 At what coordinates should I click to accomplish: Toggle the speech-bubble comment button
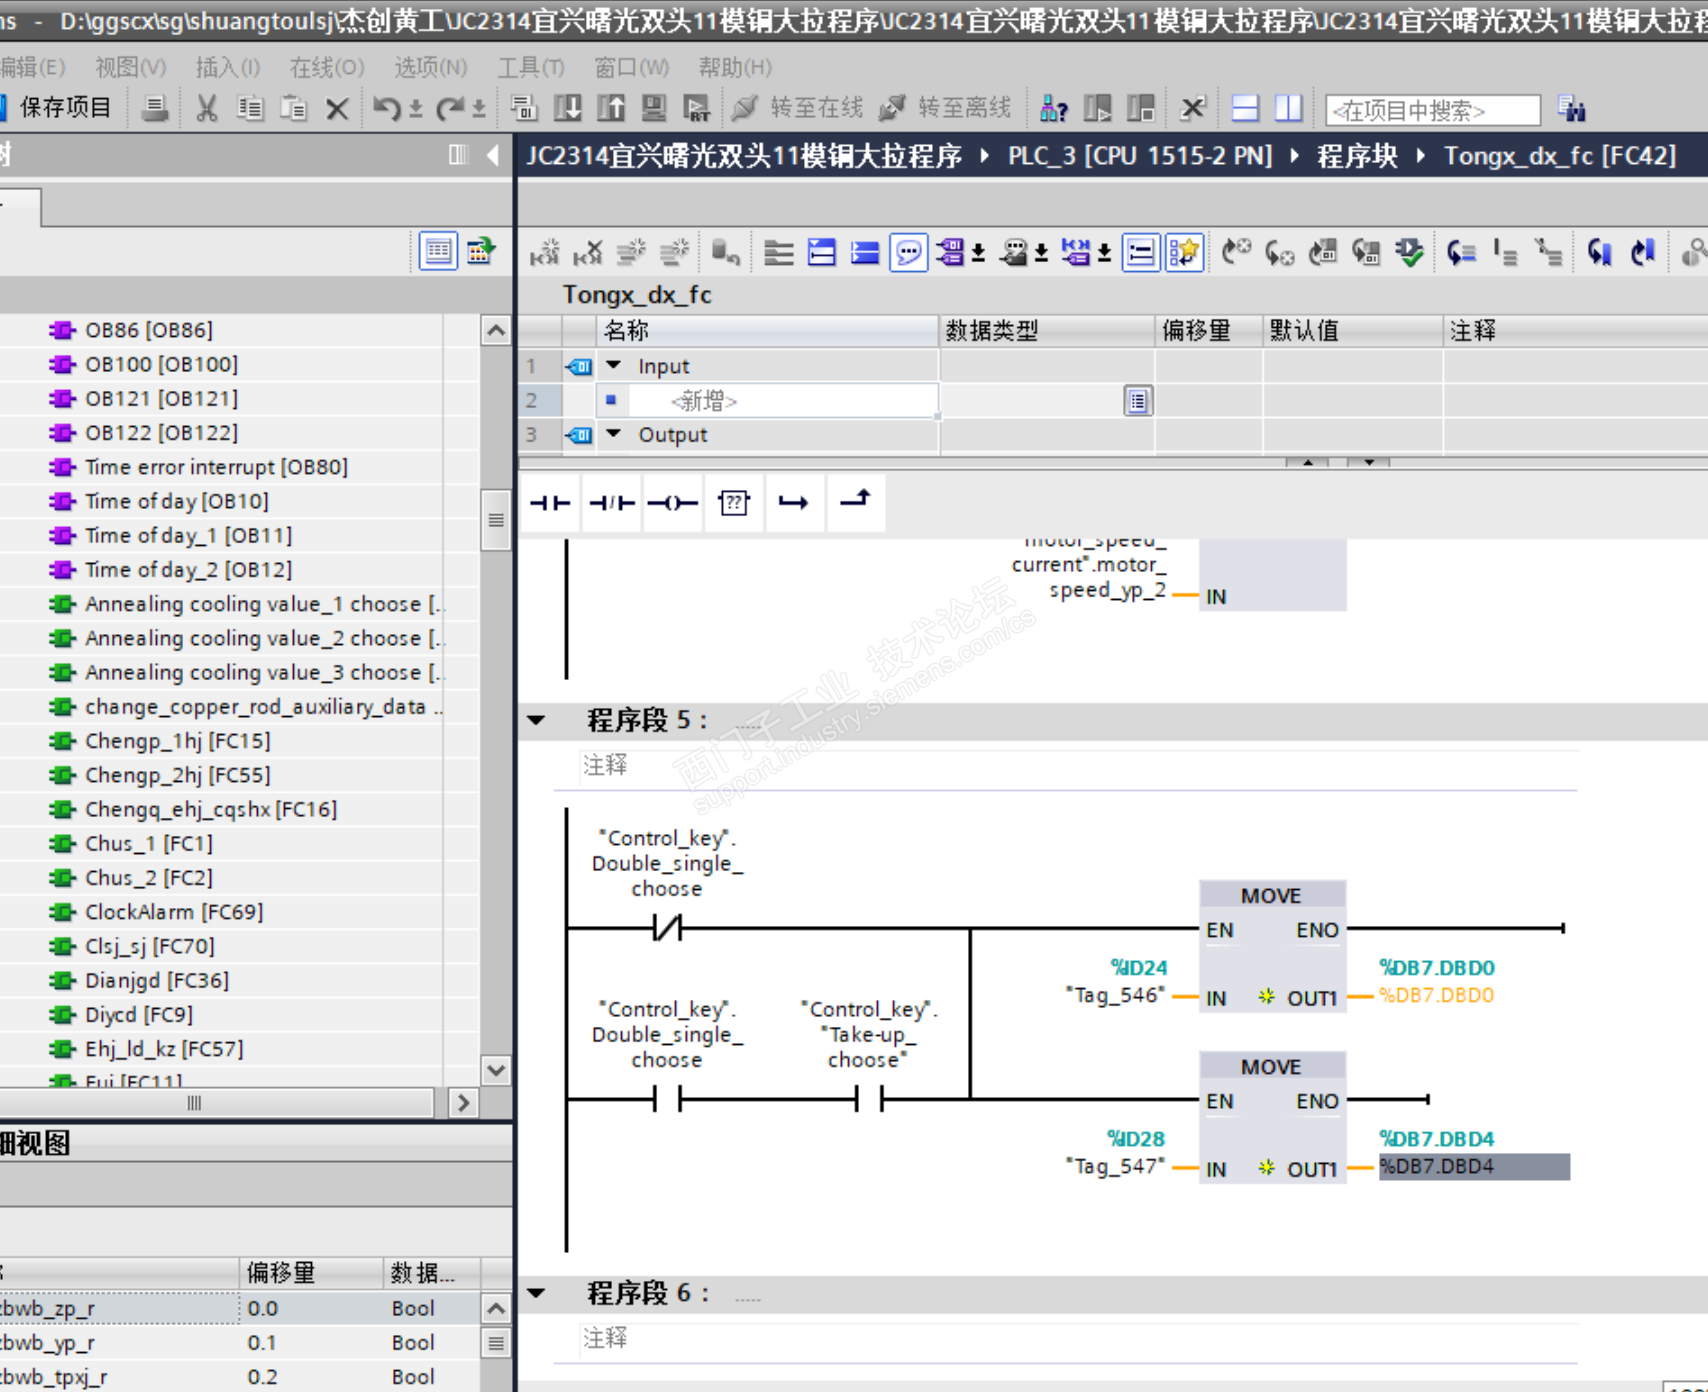pos(908,252)
